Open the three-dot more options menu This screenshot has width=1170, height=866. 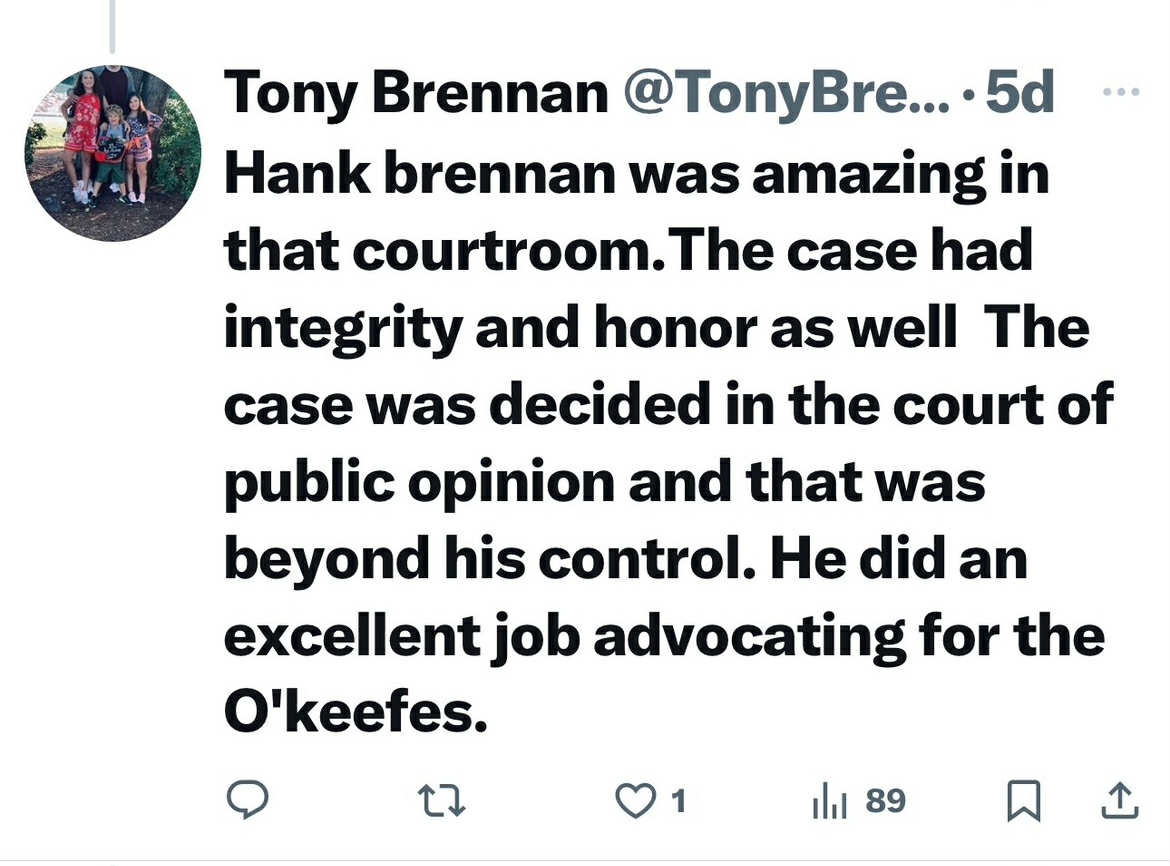[x=1121, y=92]
